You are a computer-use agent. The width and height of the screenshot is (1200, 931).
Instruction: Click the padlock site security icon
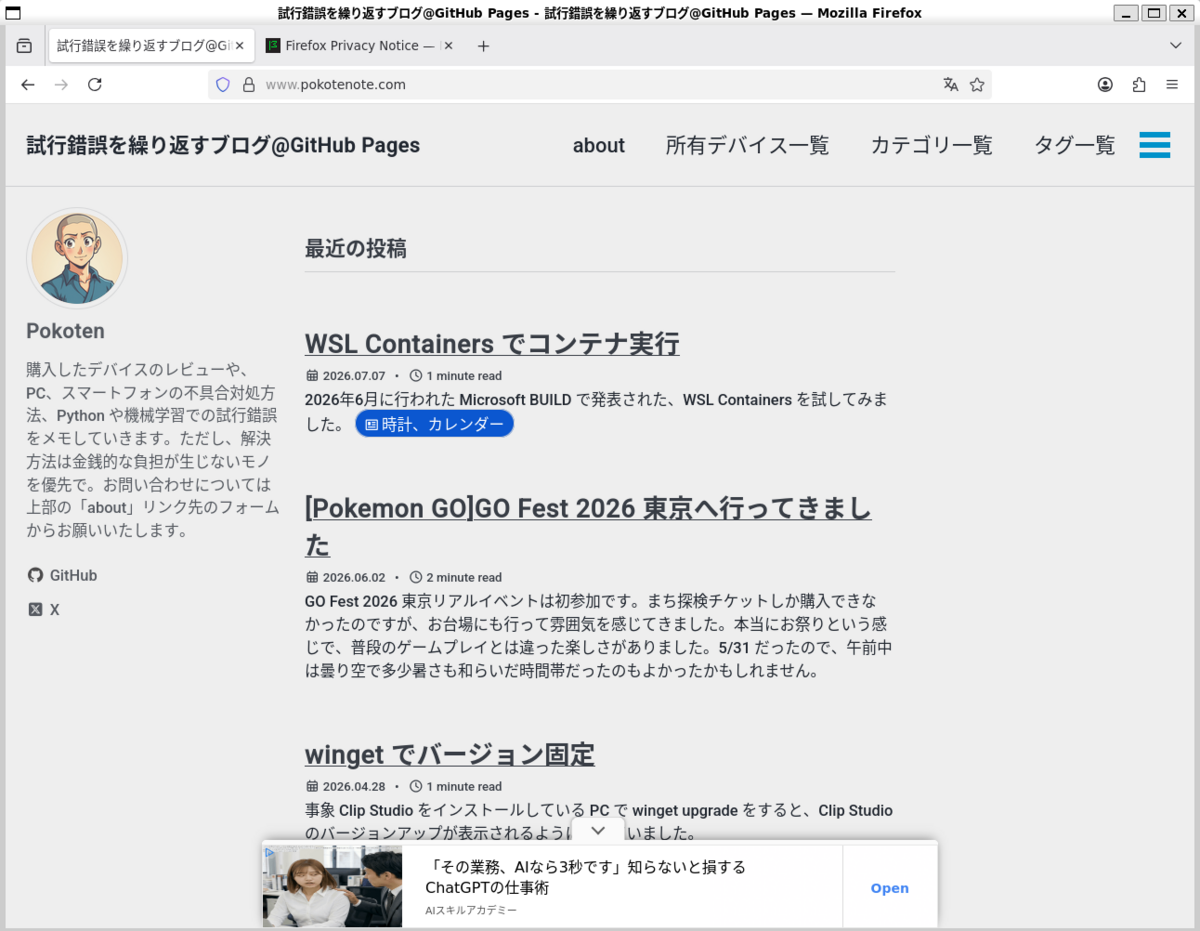pos(249,85)
